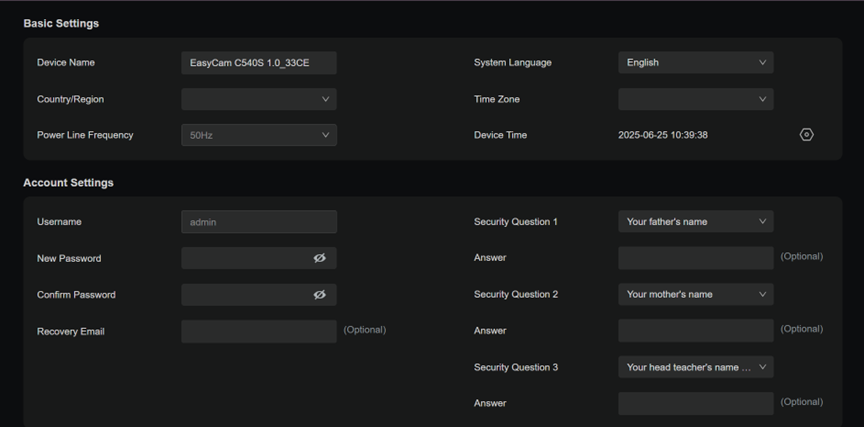
Task: Open the Power Line Frequency 50Hz dropdown
Action: (259, 135)
